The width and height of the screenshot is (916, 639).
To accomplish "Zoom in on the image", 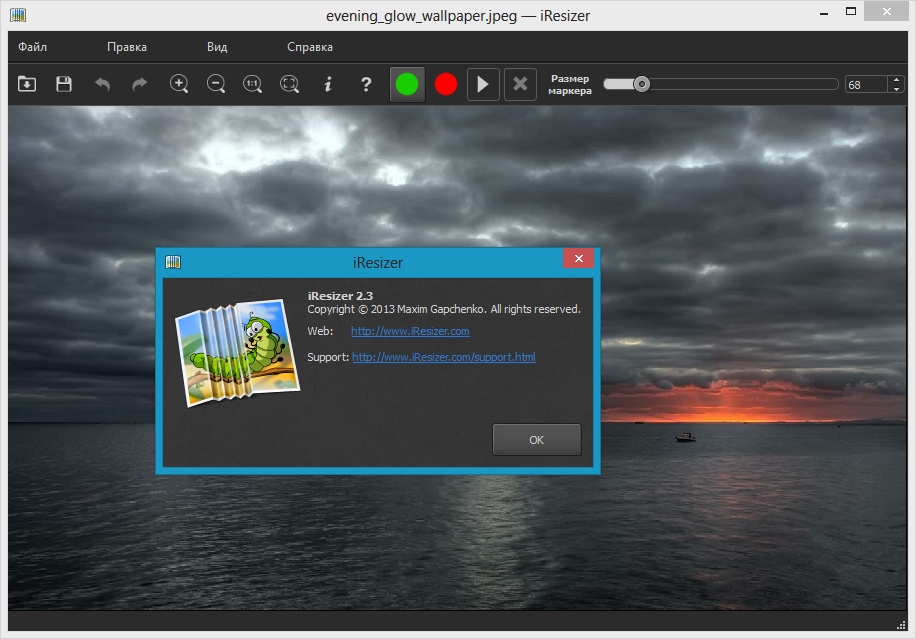I will (x=179, y=84).
